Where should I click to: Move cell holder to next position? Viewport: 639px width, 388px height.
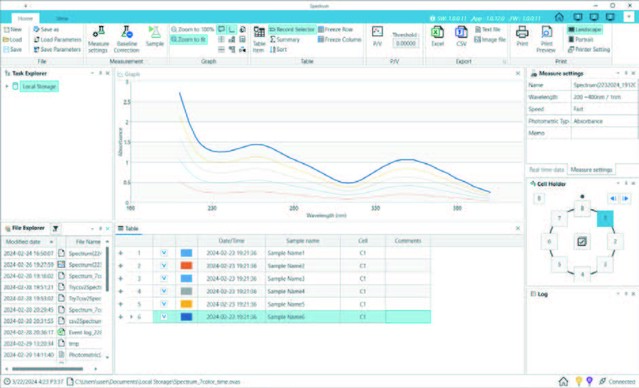click(626, 198)
